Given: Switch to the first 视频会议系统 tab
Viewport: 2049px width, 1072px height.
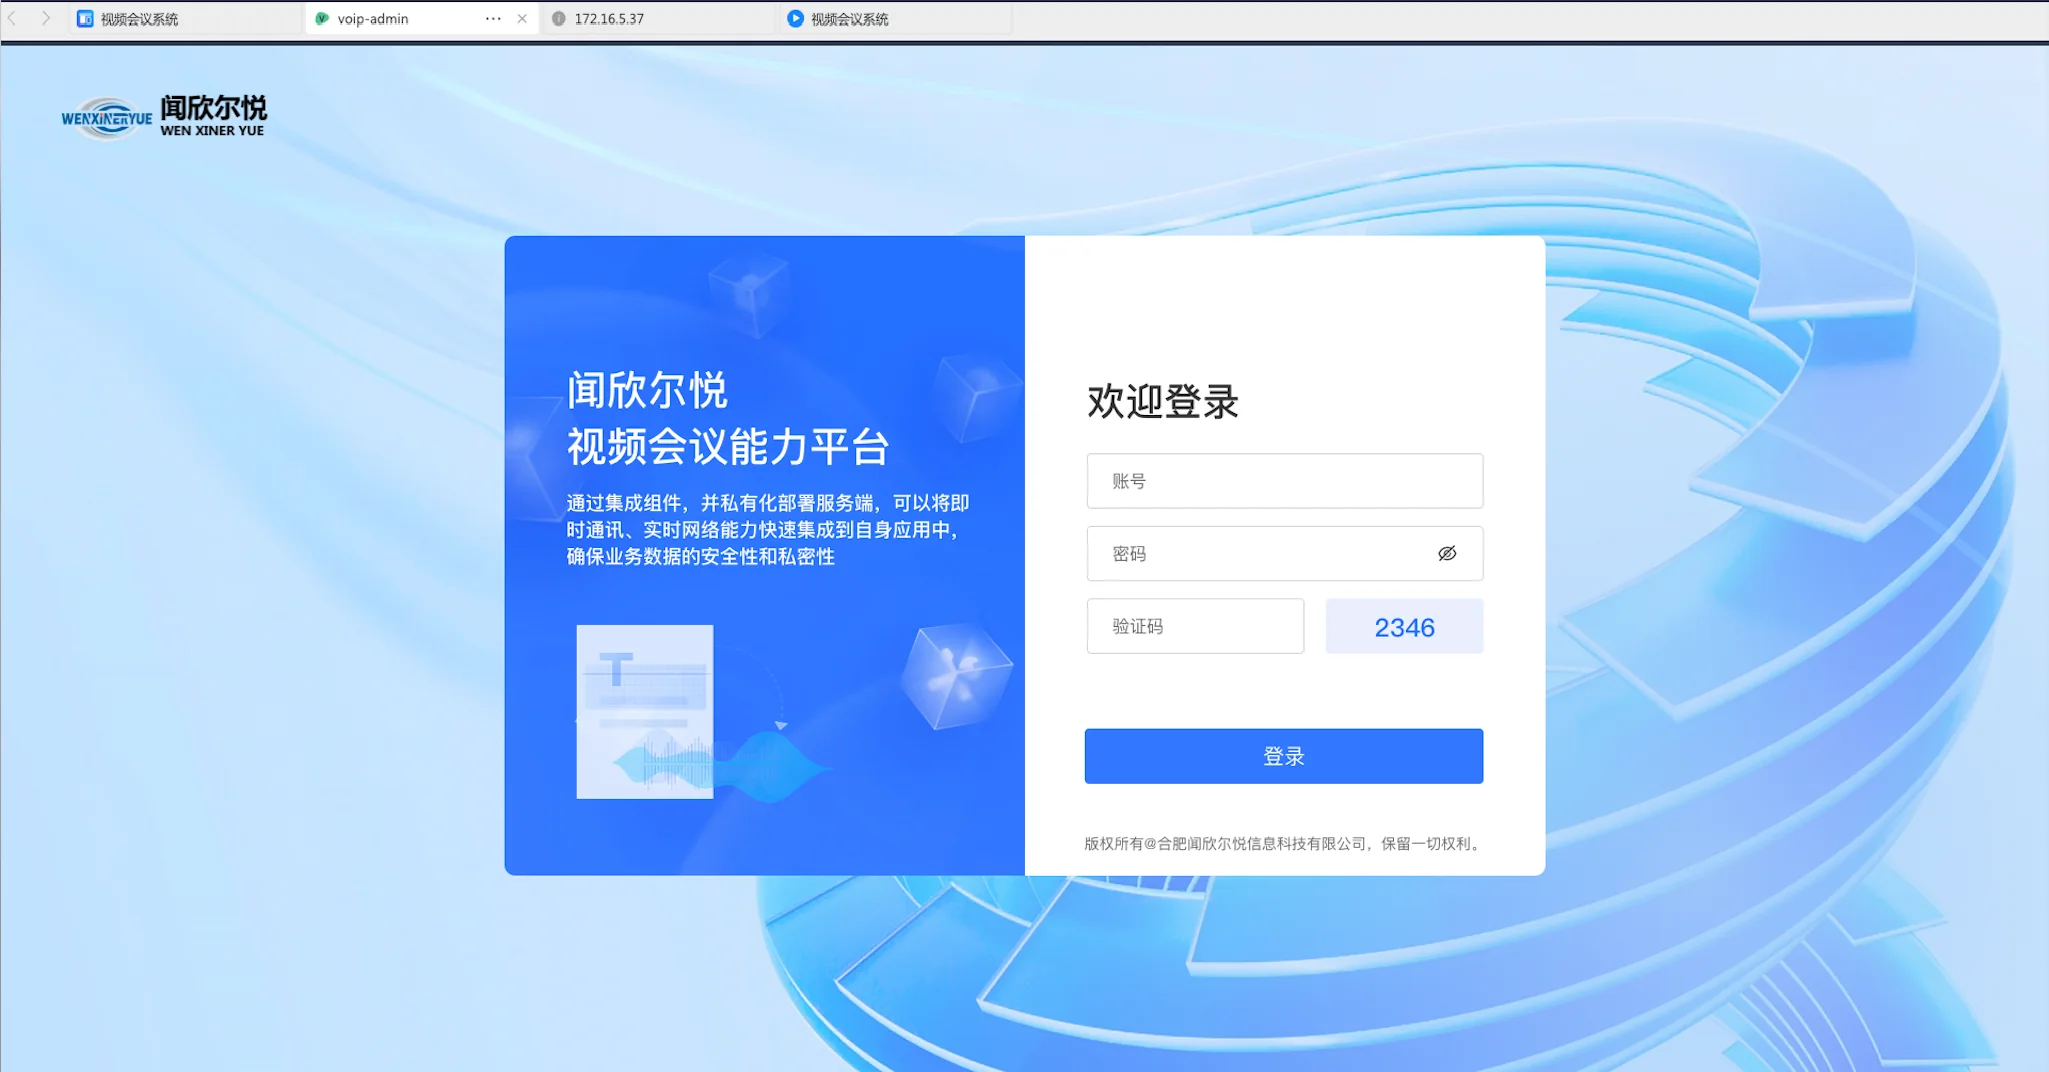Looking at the screenshot, I should click(186, 19).
